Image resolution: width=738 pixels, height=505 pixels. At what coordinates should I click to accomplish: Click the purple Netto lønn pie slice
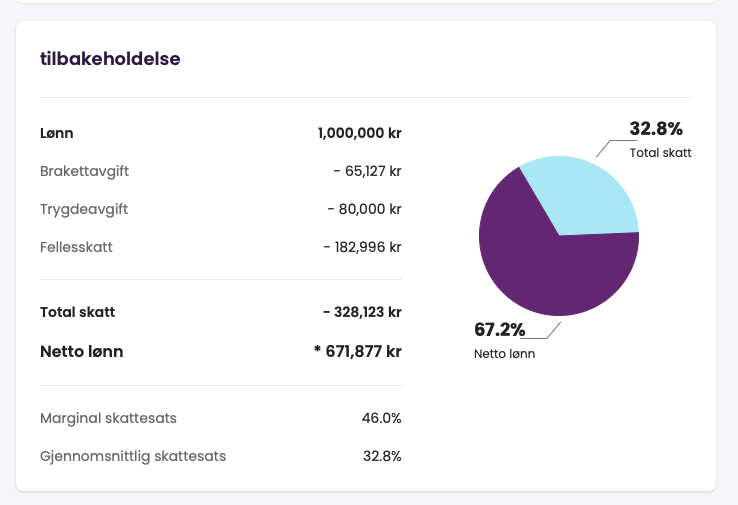[540, 265]
